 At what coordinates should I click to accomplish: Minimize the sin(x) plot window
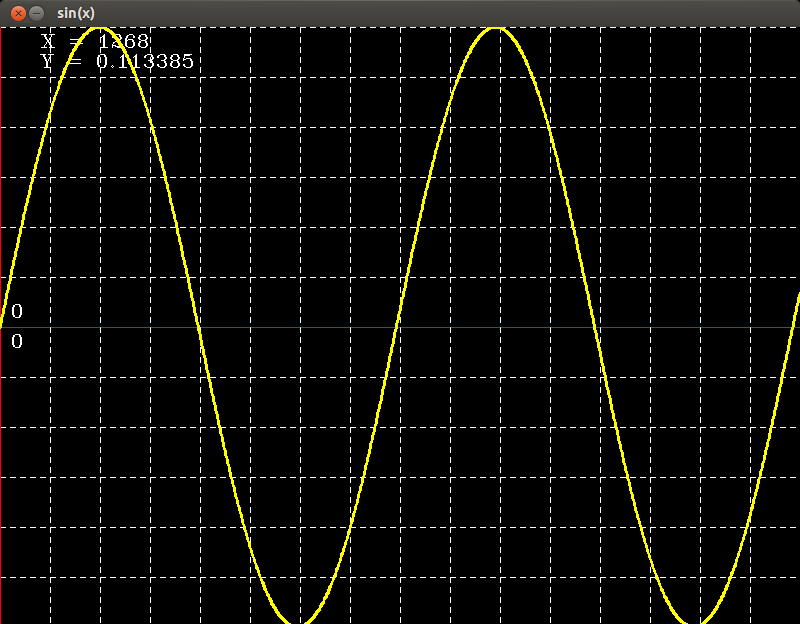click(37, 12)
